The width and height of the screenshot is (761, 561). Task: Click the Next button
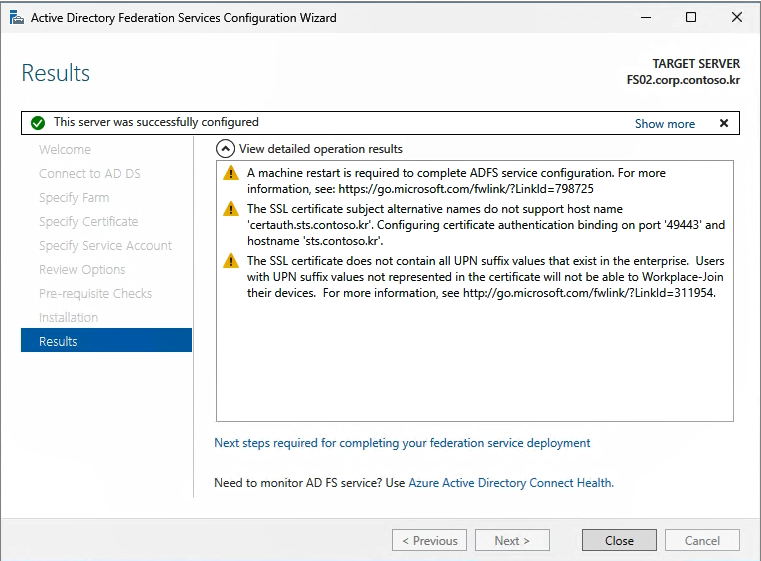512,540
